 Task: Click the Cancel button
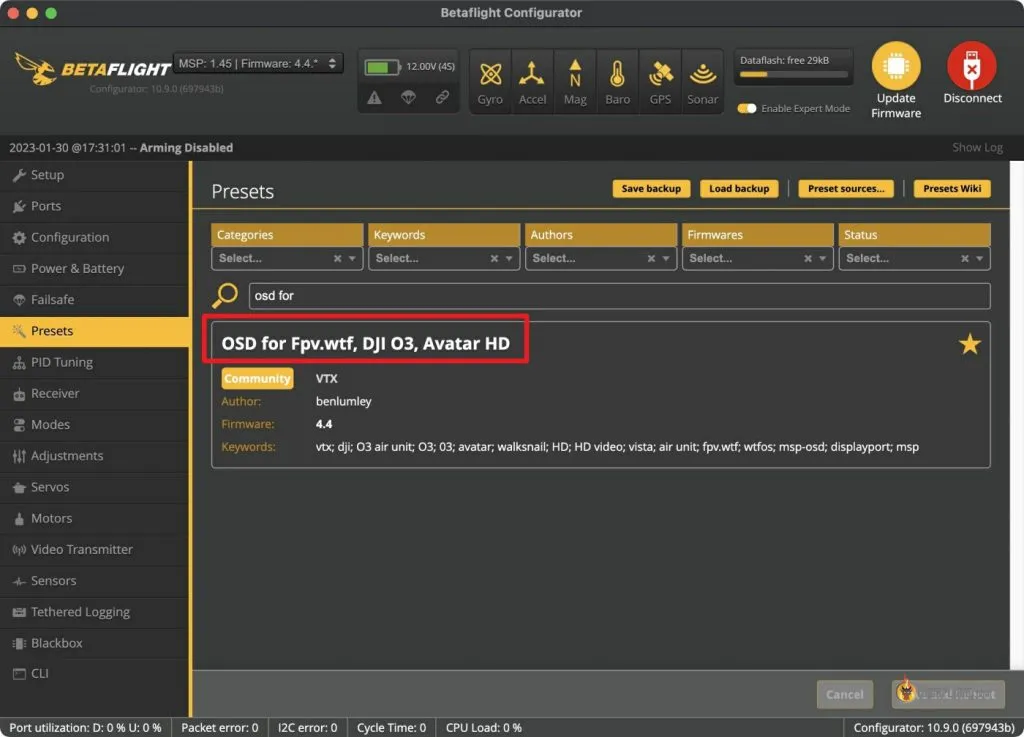point(844,695)
